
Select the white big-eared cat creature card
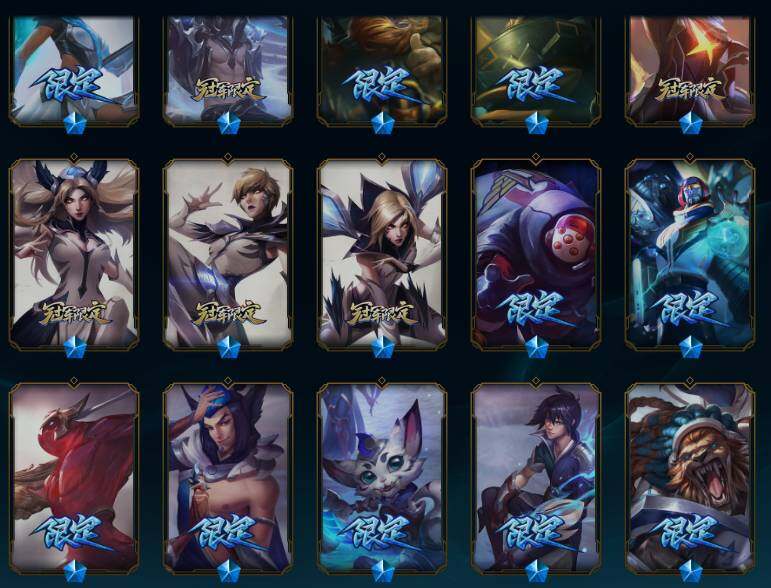[x=382, y=478]
